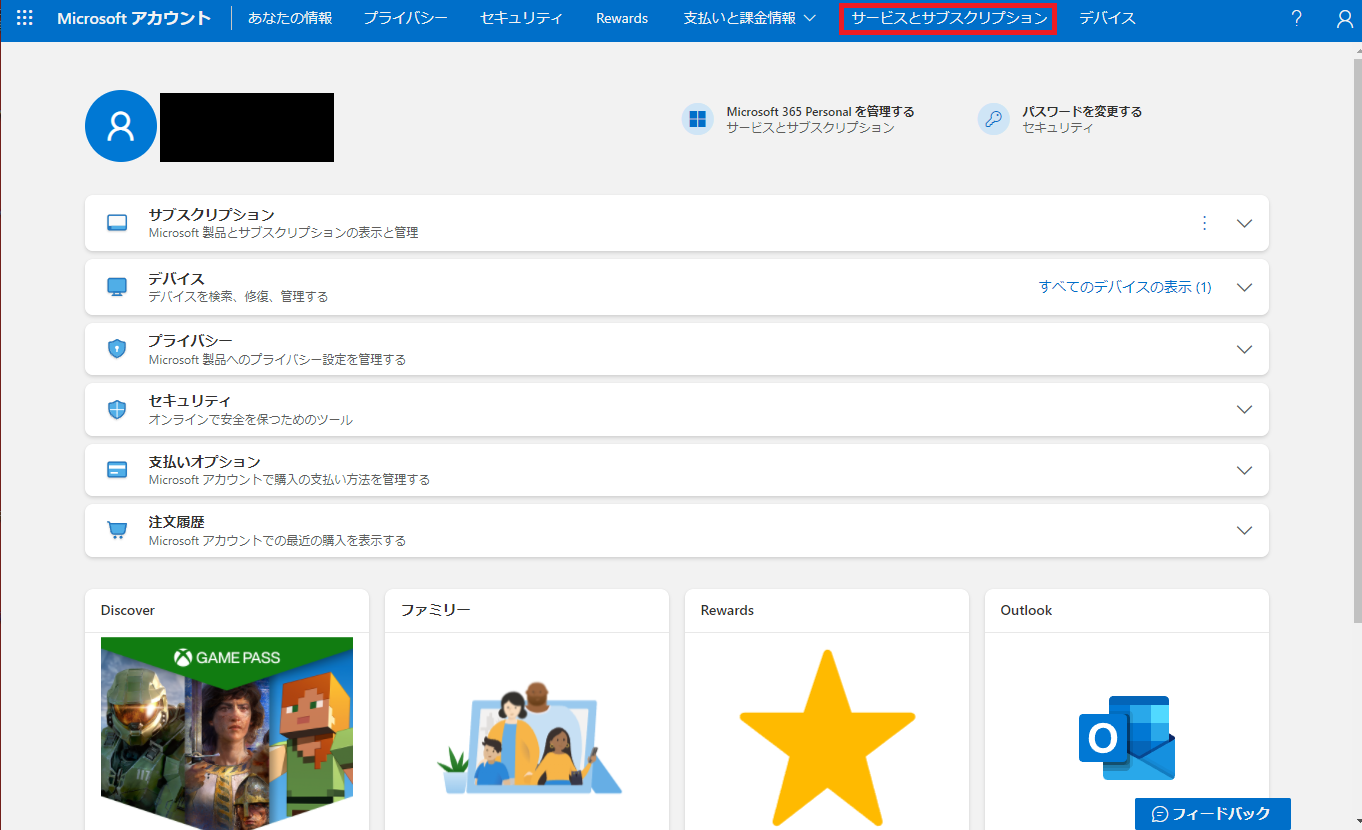Open the ファミリー illustration
This screenshot has width=1362, height=830.
click(x=530, y=738)
